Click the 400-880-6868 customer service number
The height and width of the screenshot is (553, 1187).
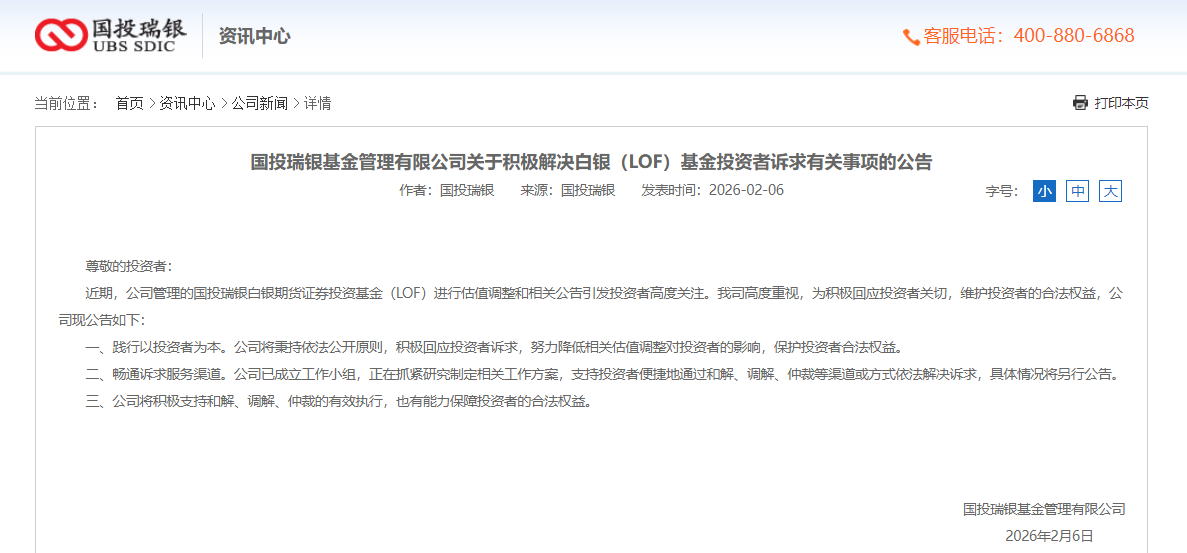pos(1073,36)
